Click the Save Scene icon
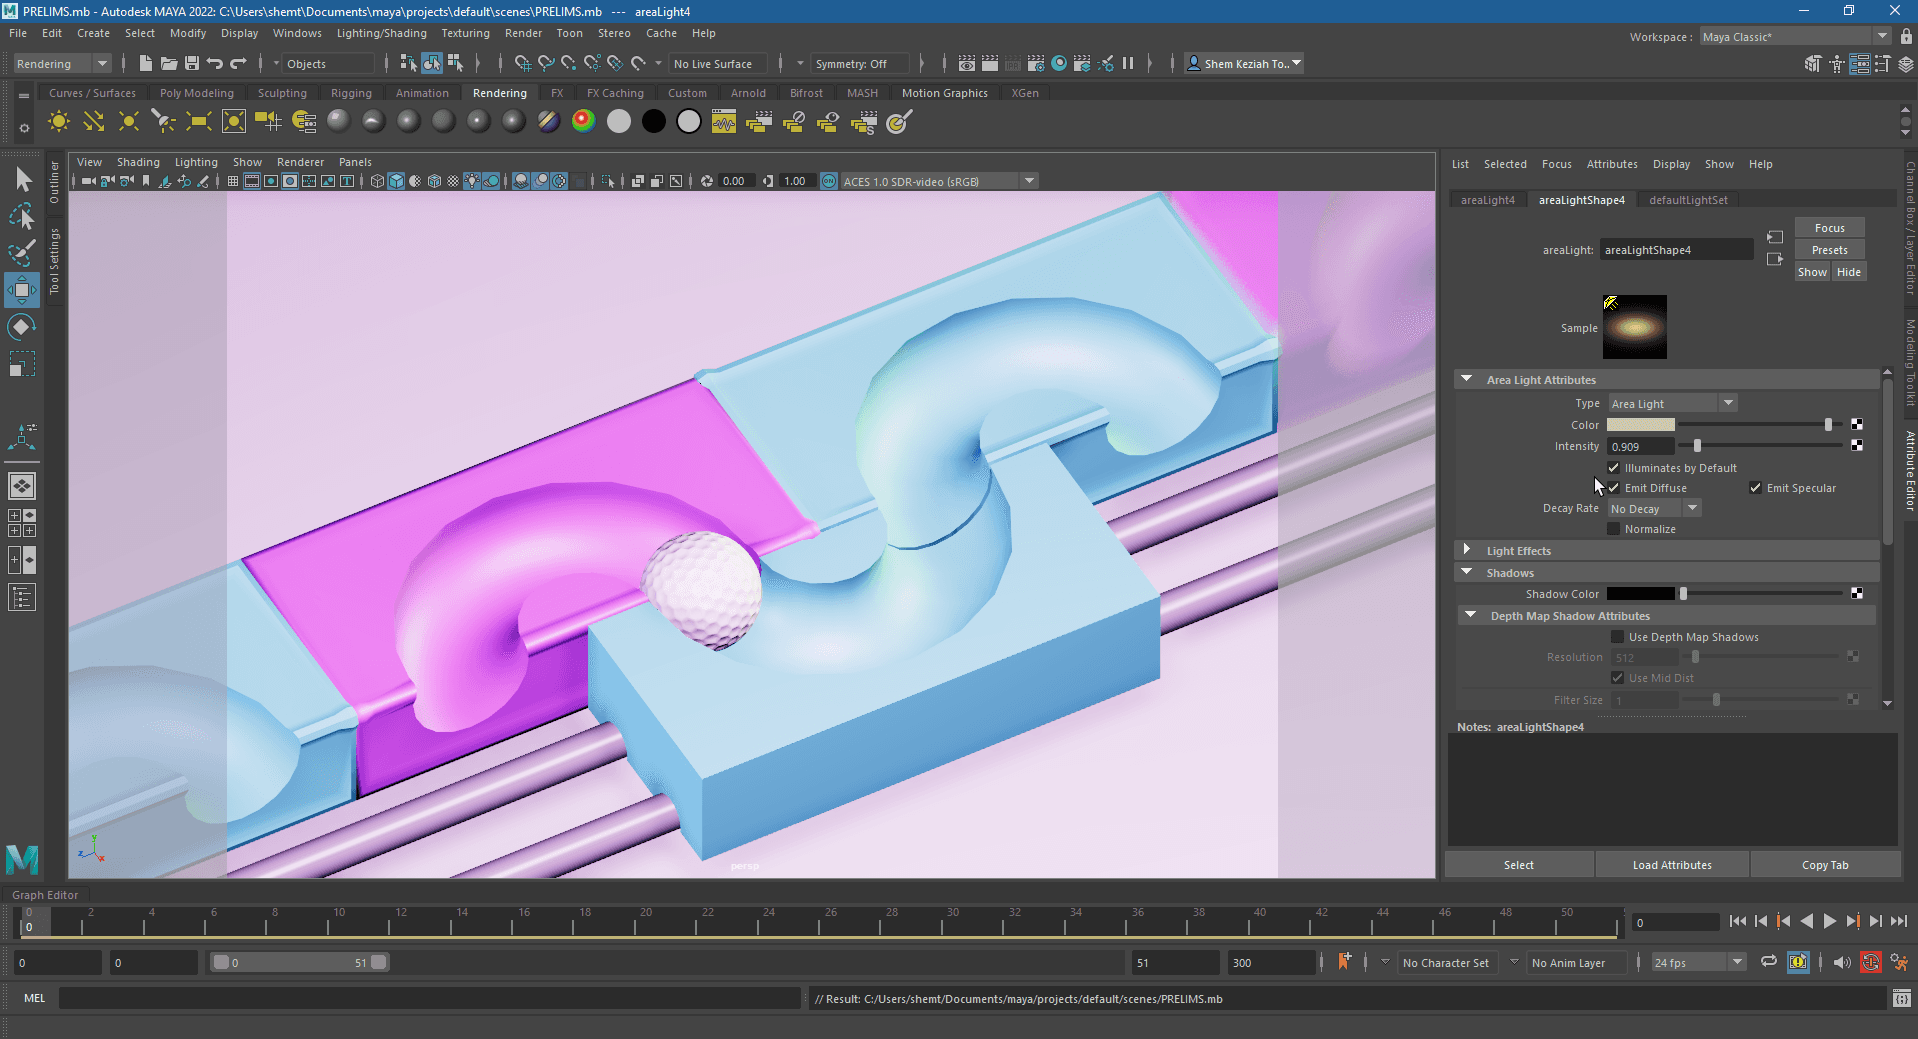 tap(192, 63)
